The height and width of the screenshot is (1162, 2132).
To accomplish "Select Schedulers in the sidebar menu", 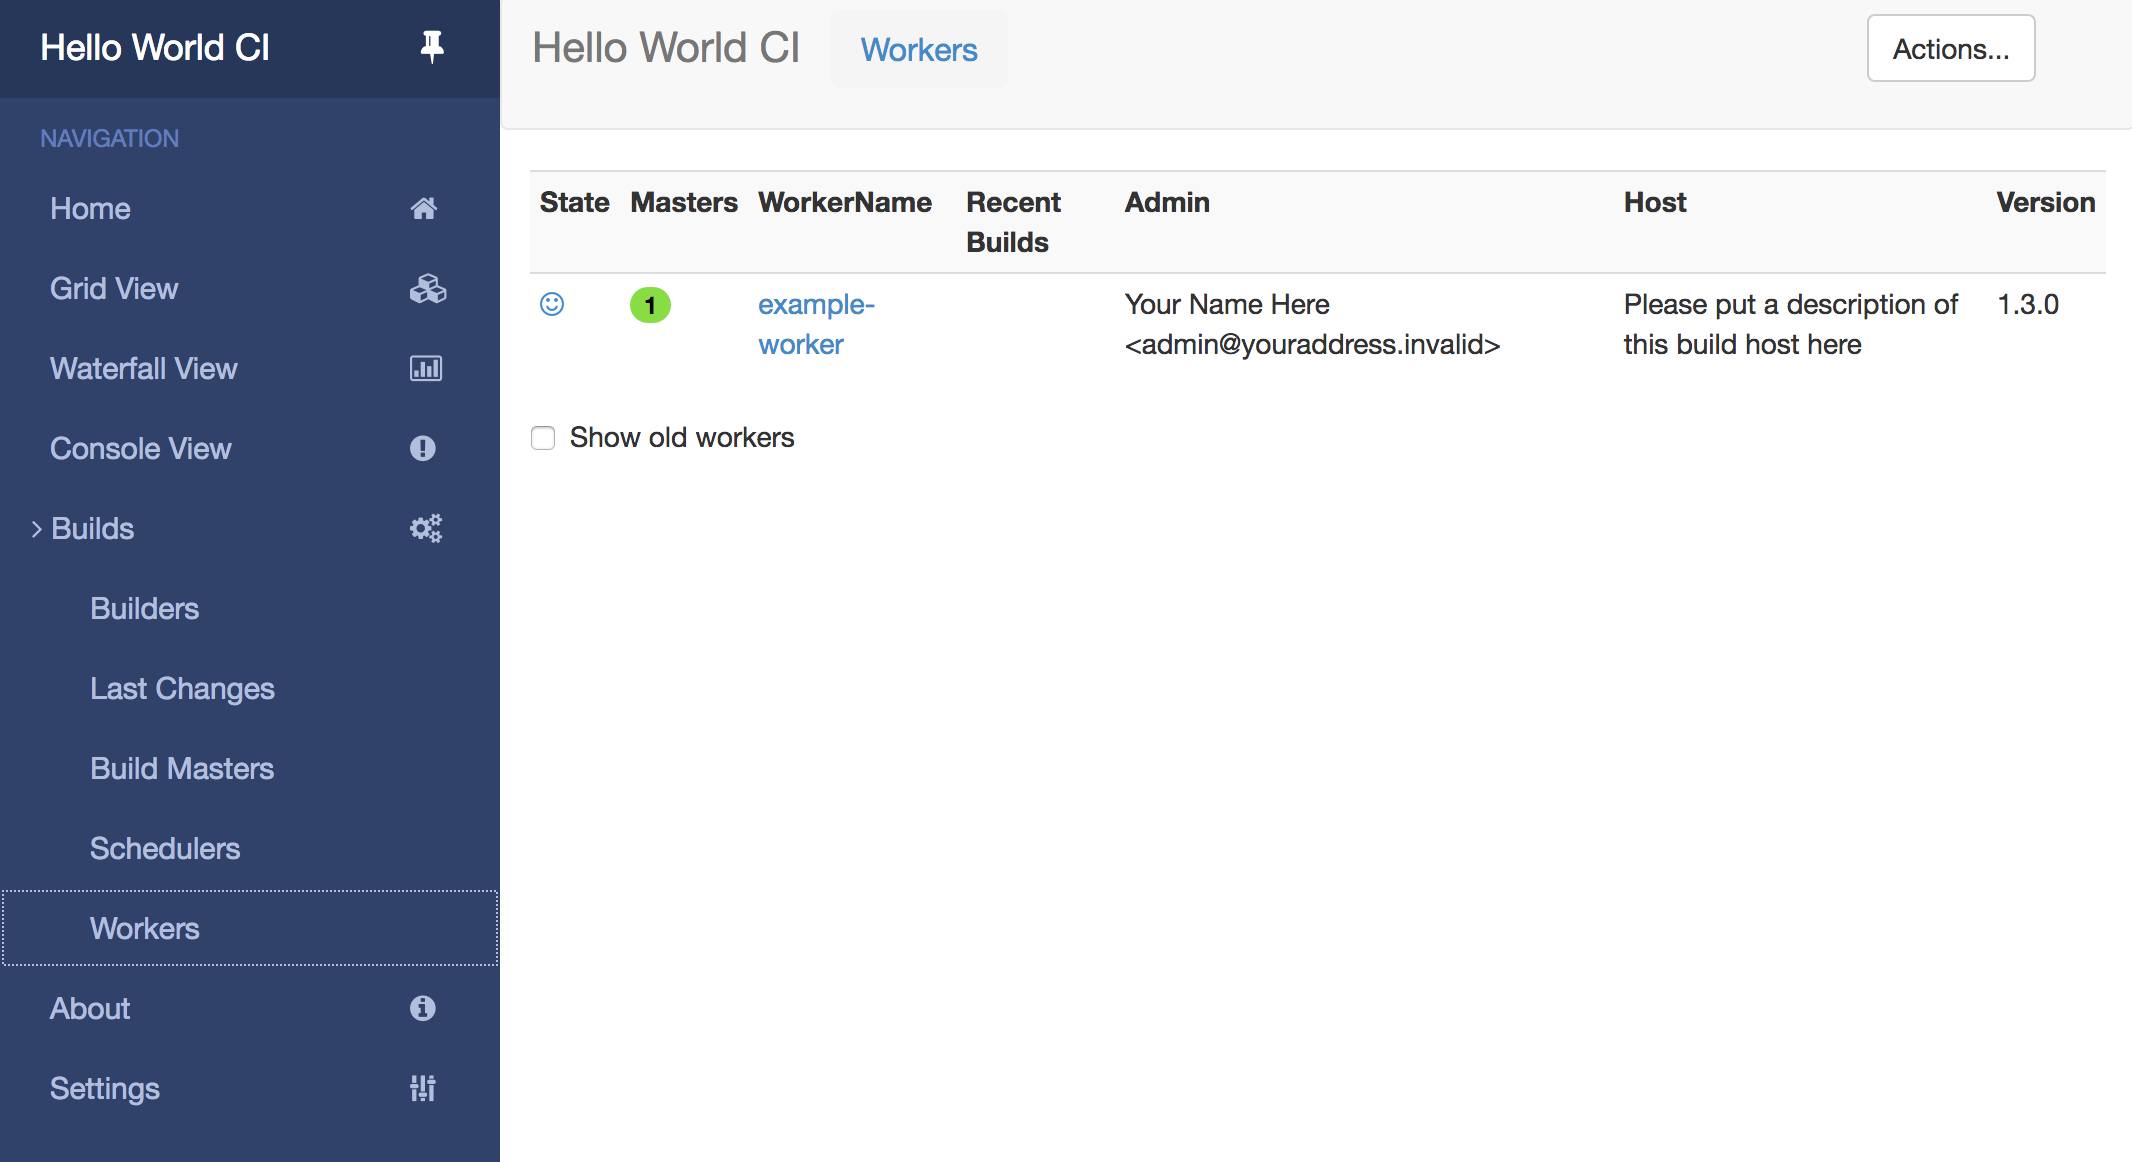I will click(x=164, y=848).
